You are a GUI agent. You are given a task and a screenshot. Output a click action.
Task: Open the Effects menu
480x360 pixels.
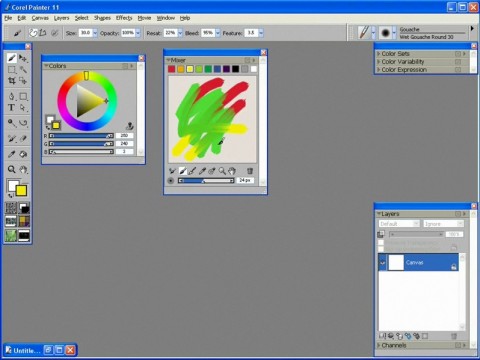pos(124,18)
